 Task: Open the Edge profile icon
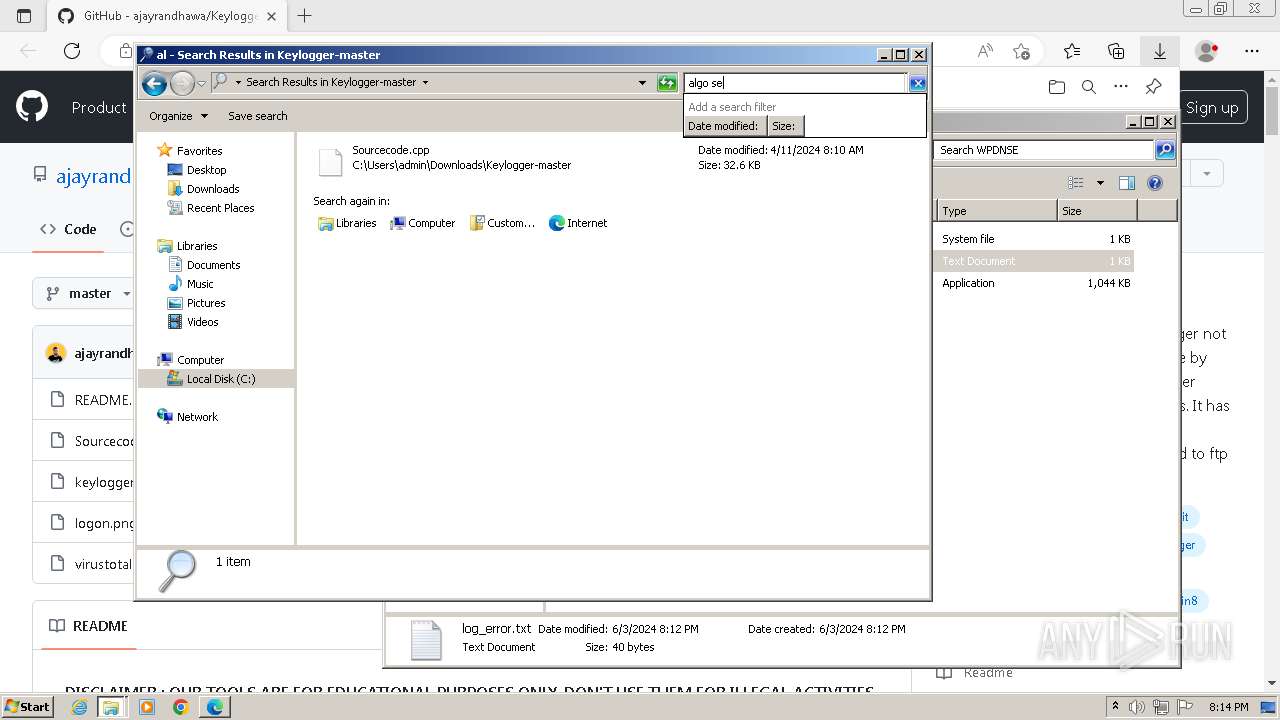1207,51
